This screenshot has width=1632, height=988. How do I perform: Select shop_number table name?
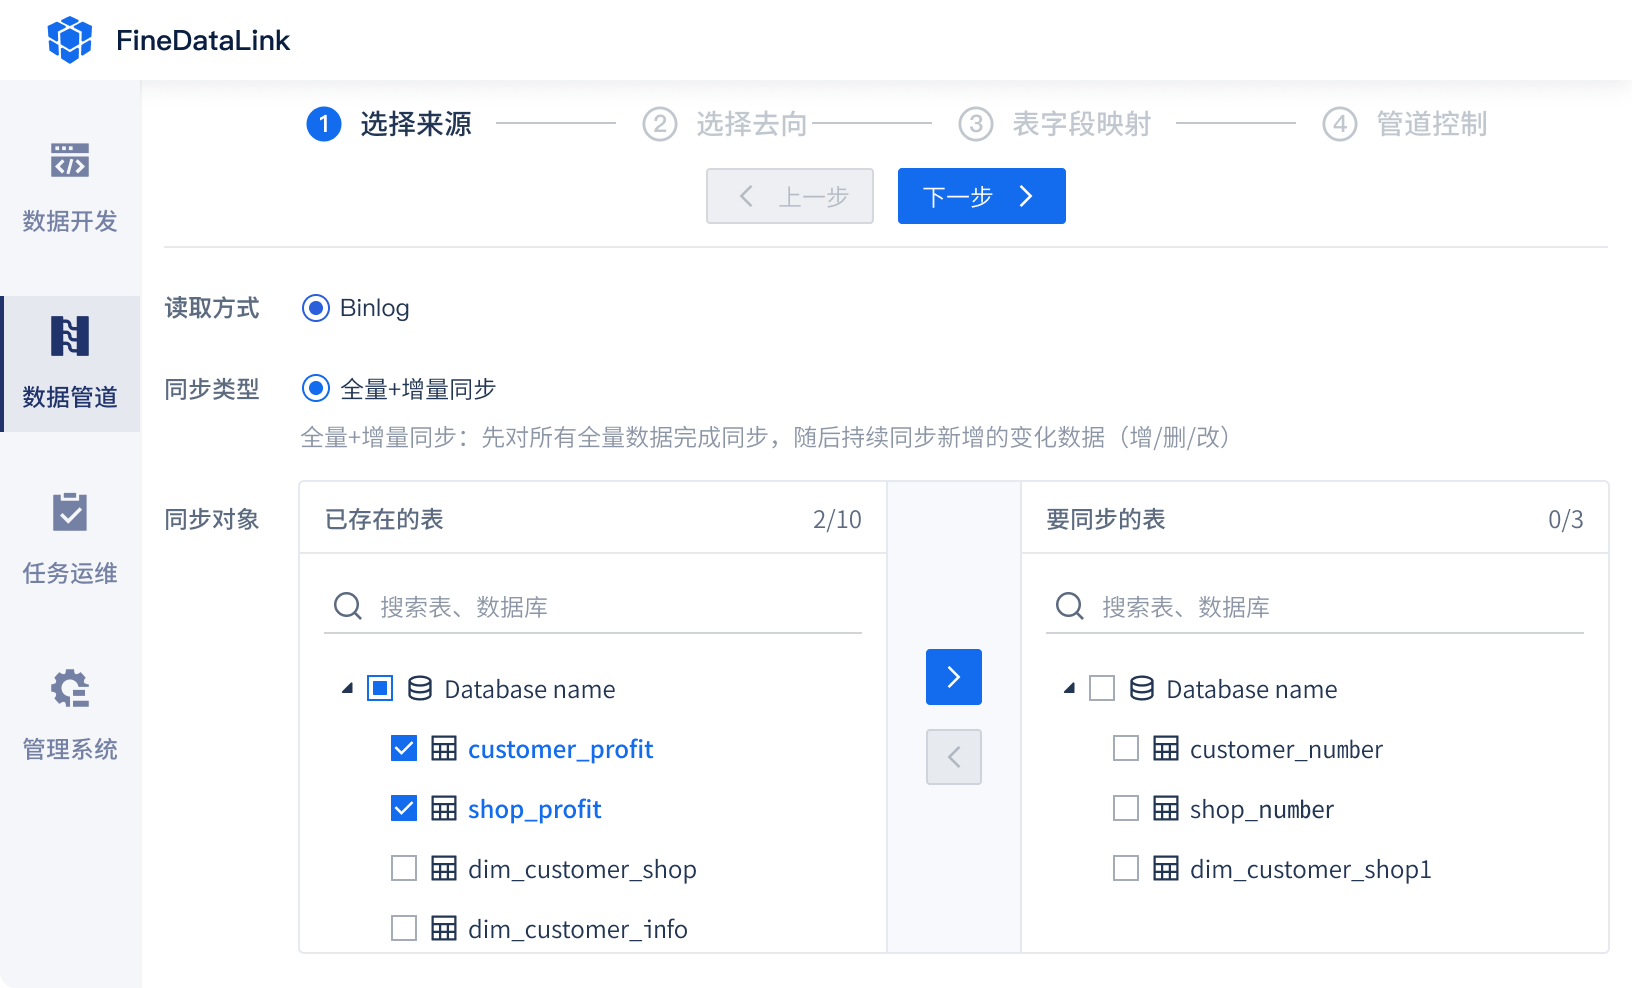1262,809
